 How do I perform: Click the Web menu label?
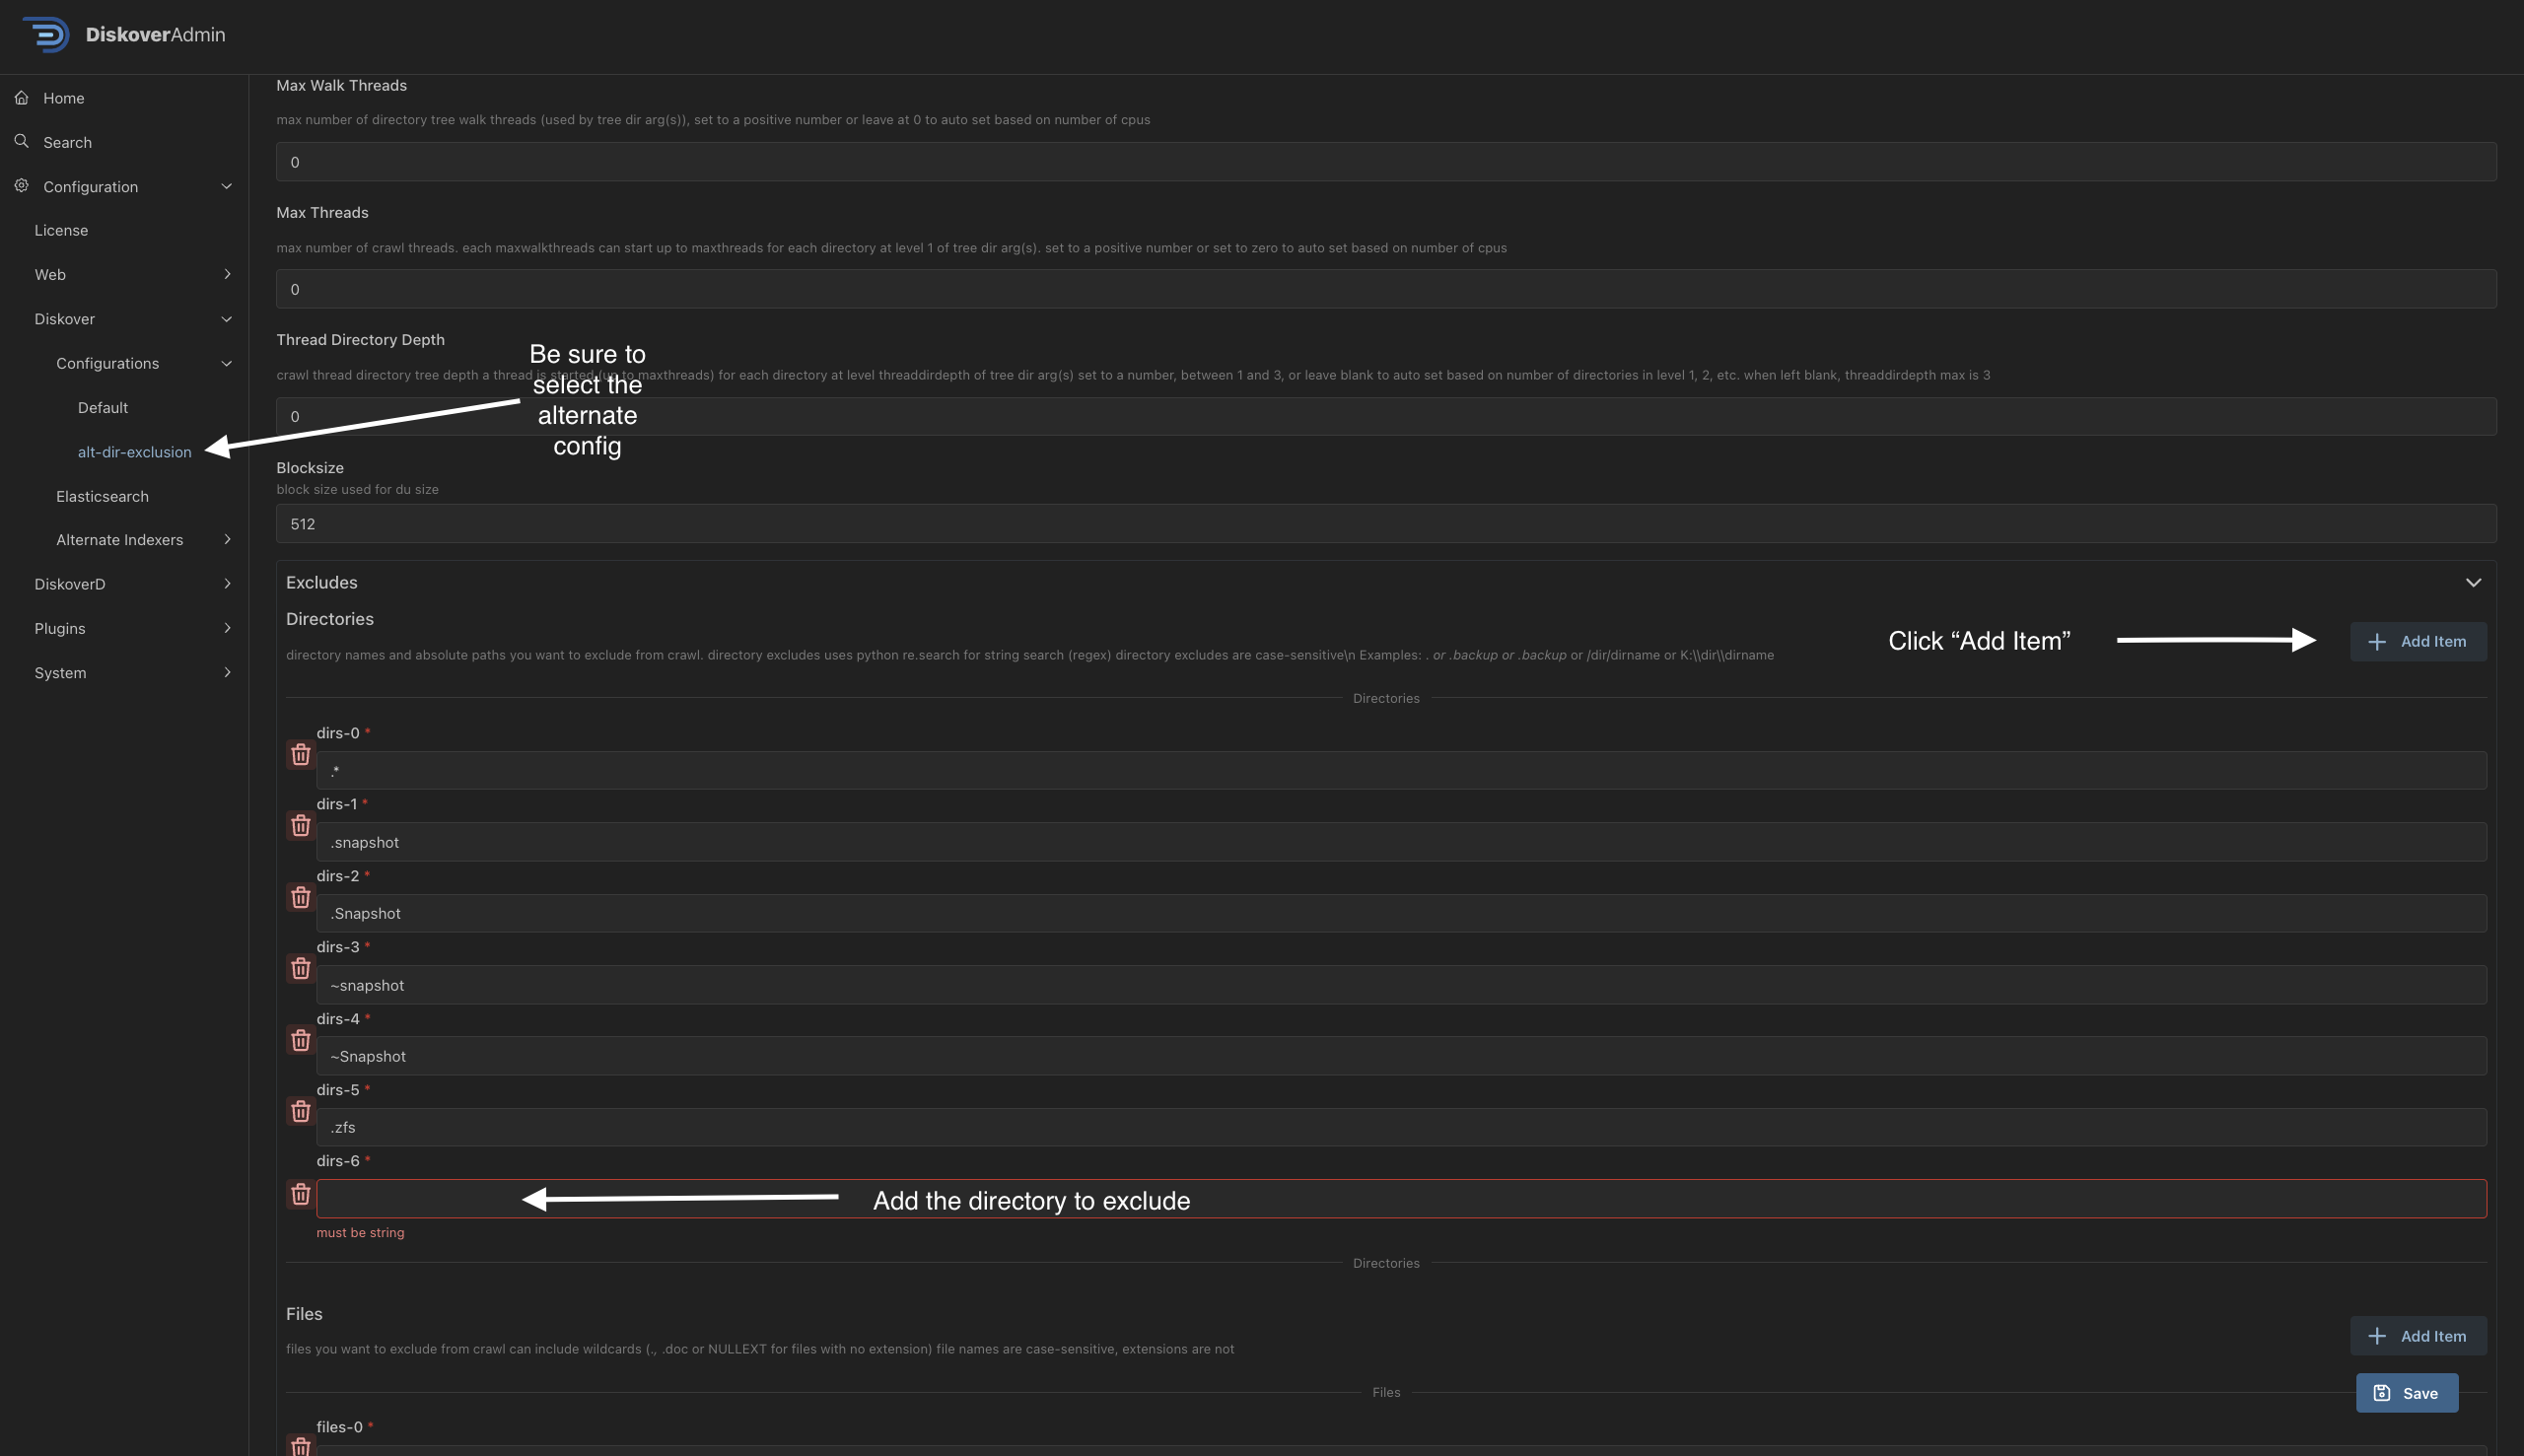pyautogui.click(x=50, y=274)
